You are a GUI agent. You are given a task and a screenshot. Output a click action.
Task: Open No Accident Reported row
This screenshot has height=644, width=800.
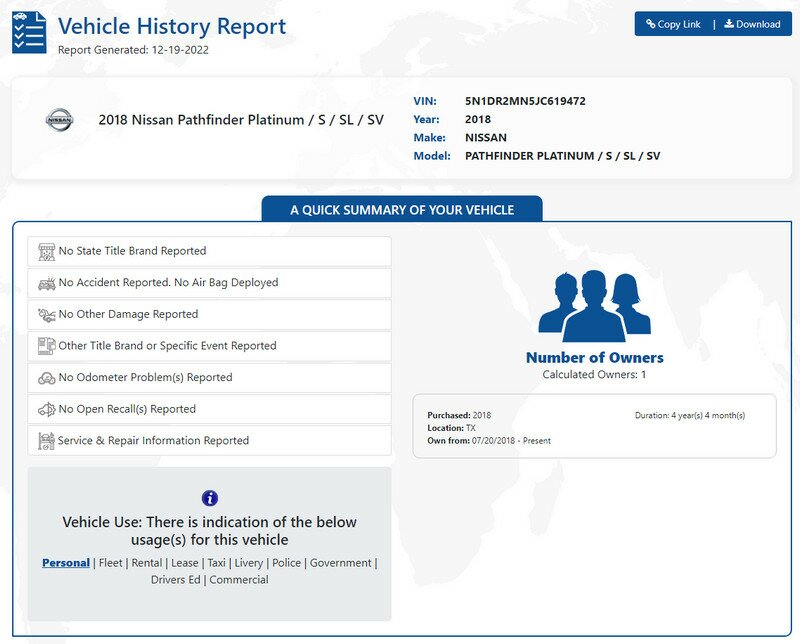pos(210,283)
